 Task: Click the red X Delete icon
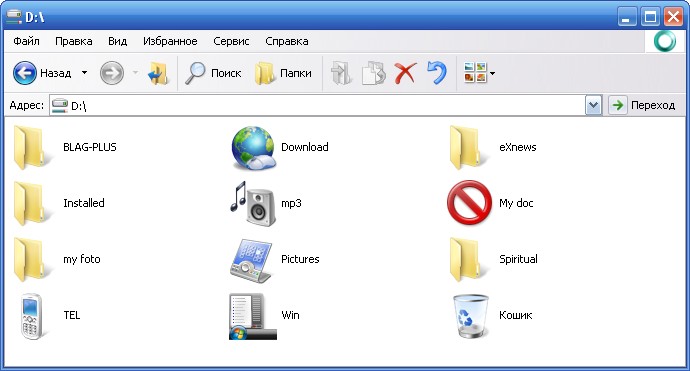pos(405,73)
